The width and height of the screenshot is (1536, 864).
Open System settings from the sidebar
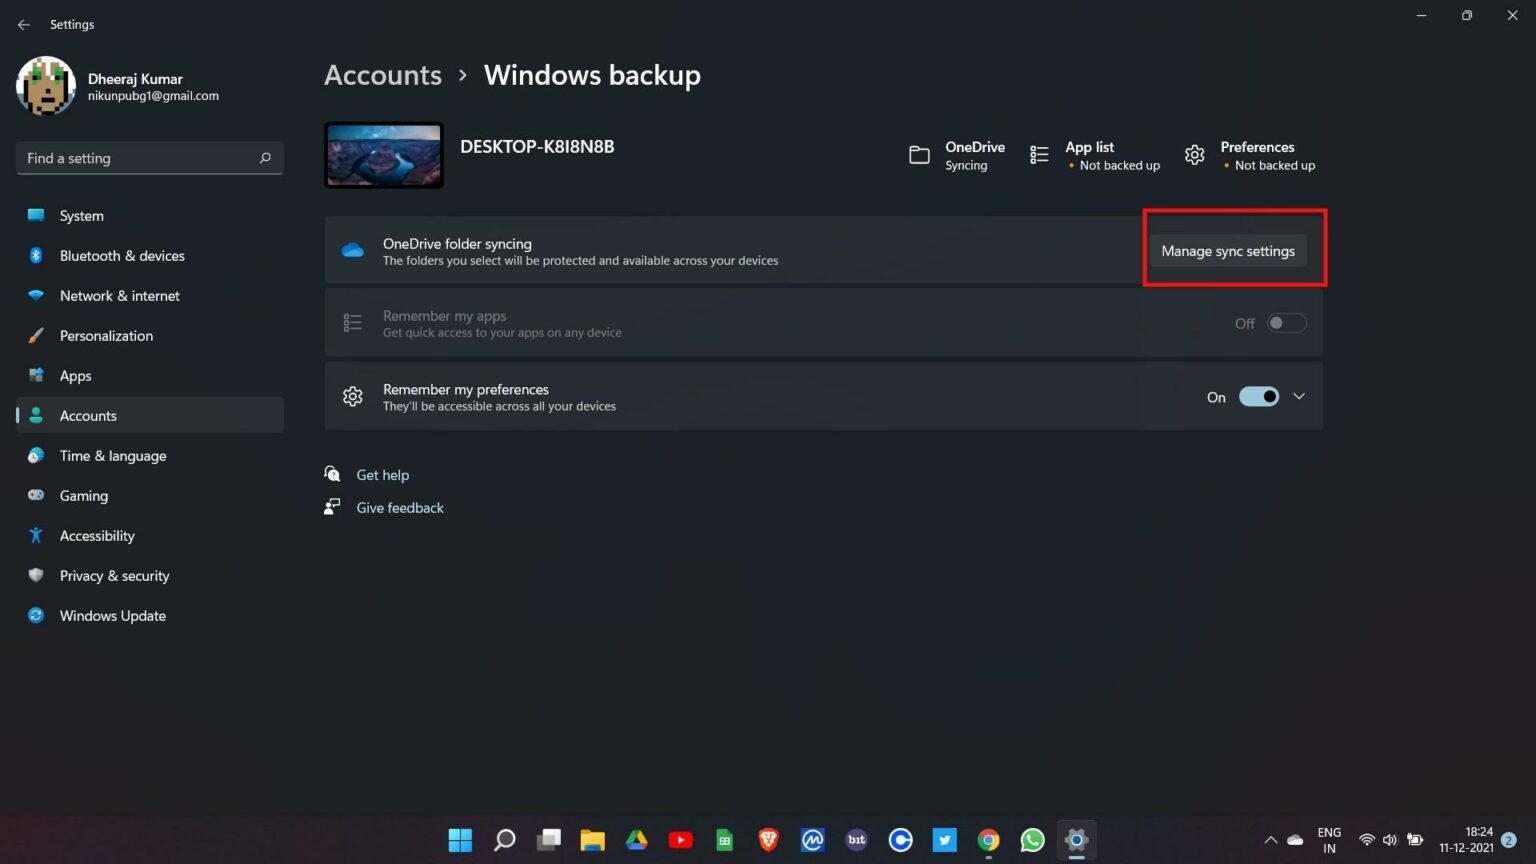(x=80, y=215)
